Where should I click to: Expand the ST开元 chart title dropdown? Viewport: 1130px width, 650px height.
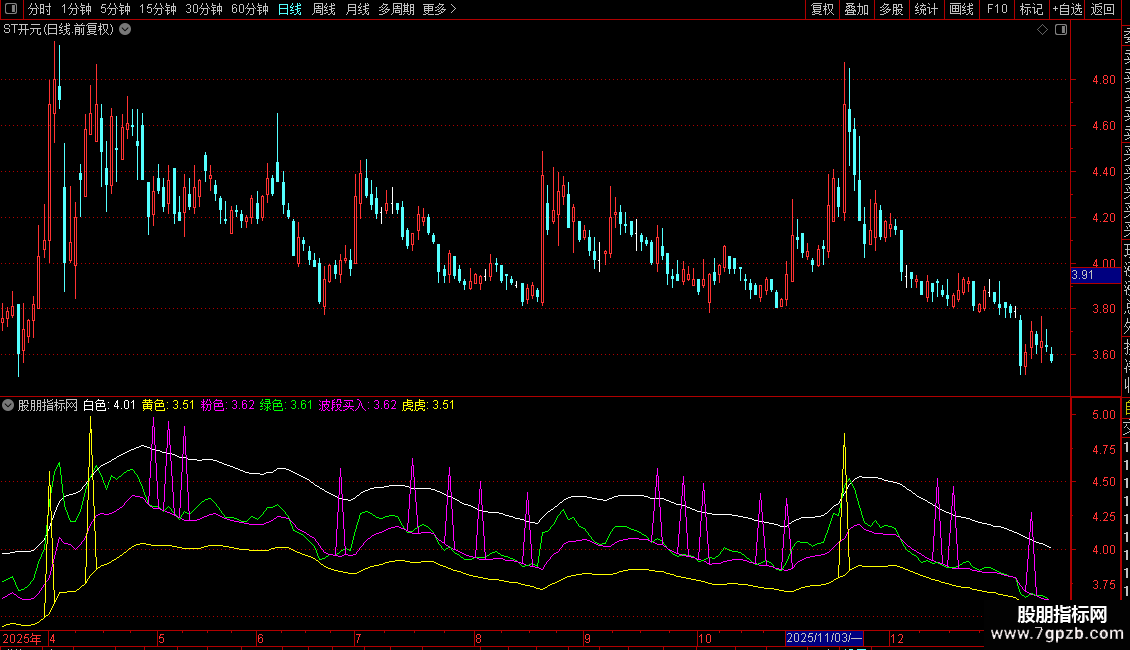pos(125,29)
